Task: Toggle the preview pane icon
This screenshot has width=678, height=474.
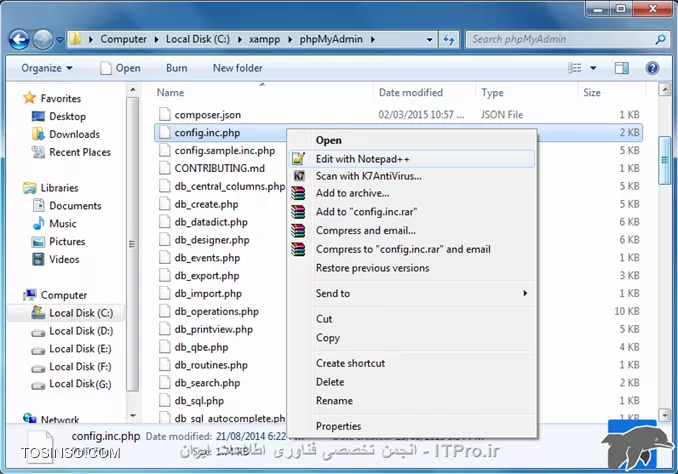Action: pyautogui.click(x=622, y=68)
